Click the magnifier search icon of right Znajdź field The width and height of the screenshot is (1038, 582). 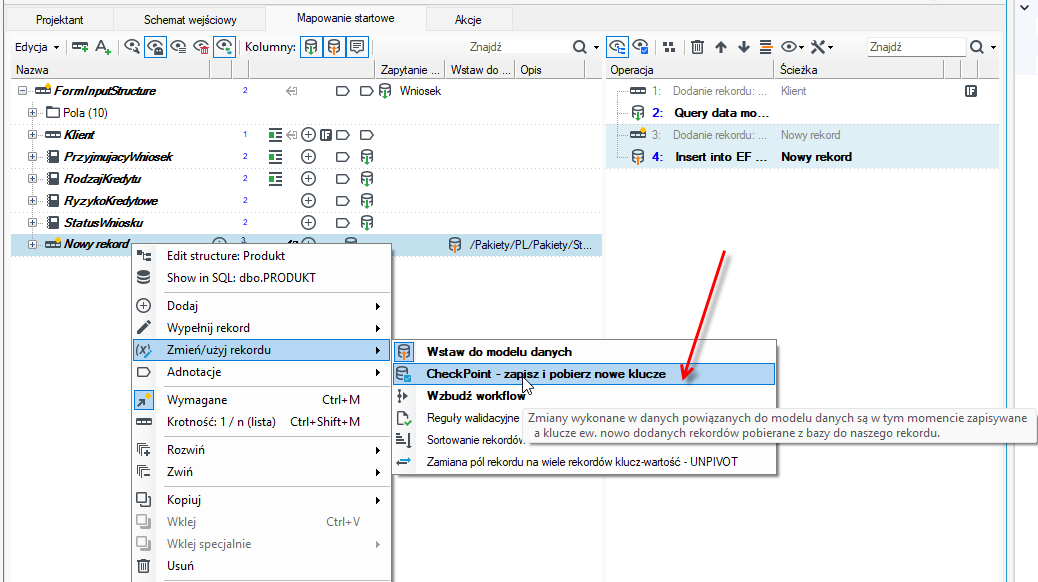point(977,47)
